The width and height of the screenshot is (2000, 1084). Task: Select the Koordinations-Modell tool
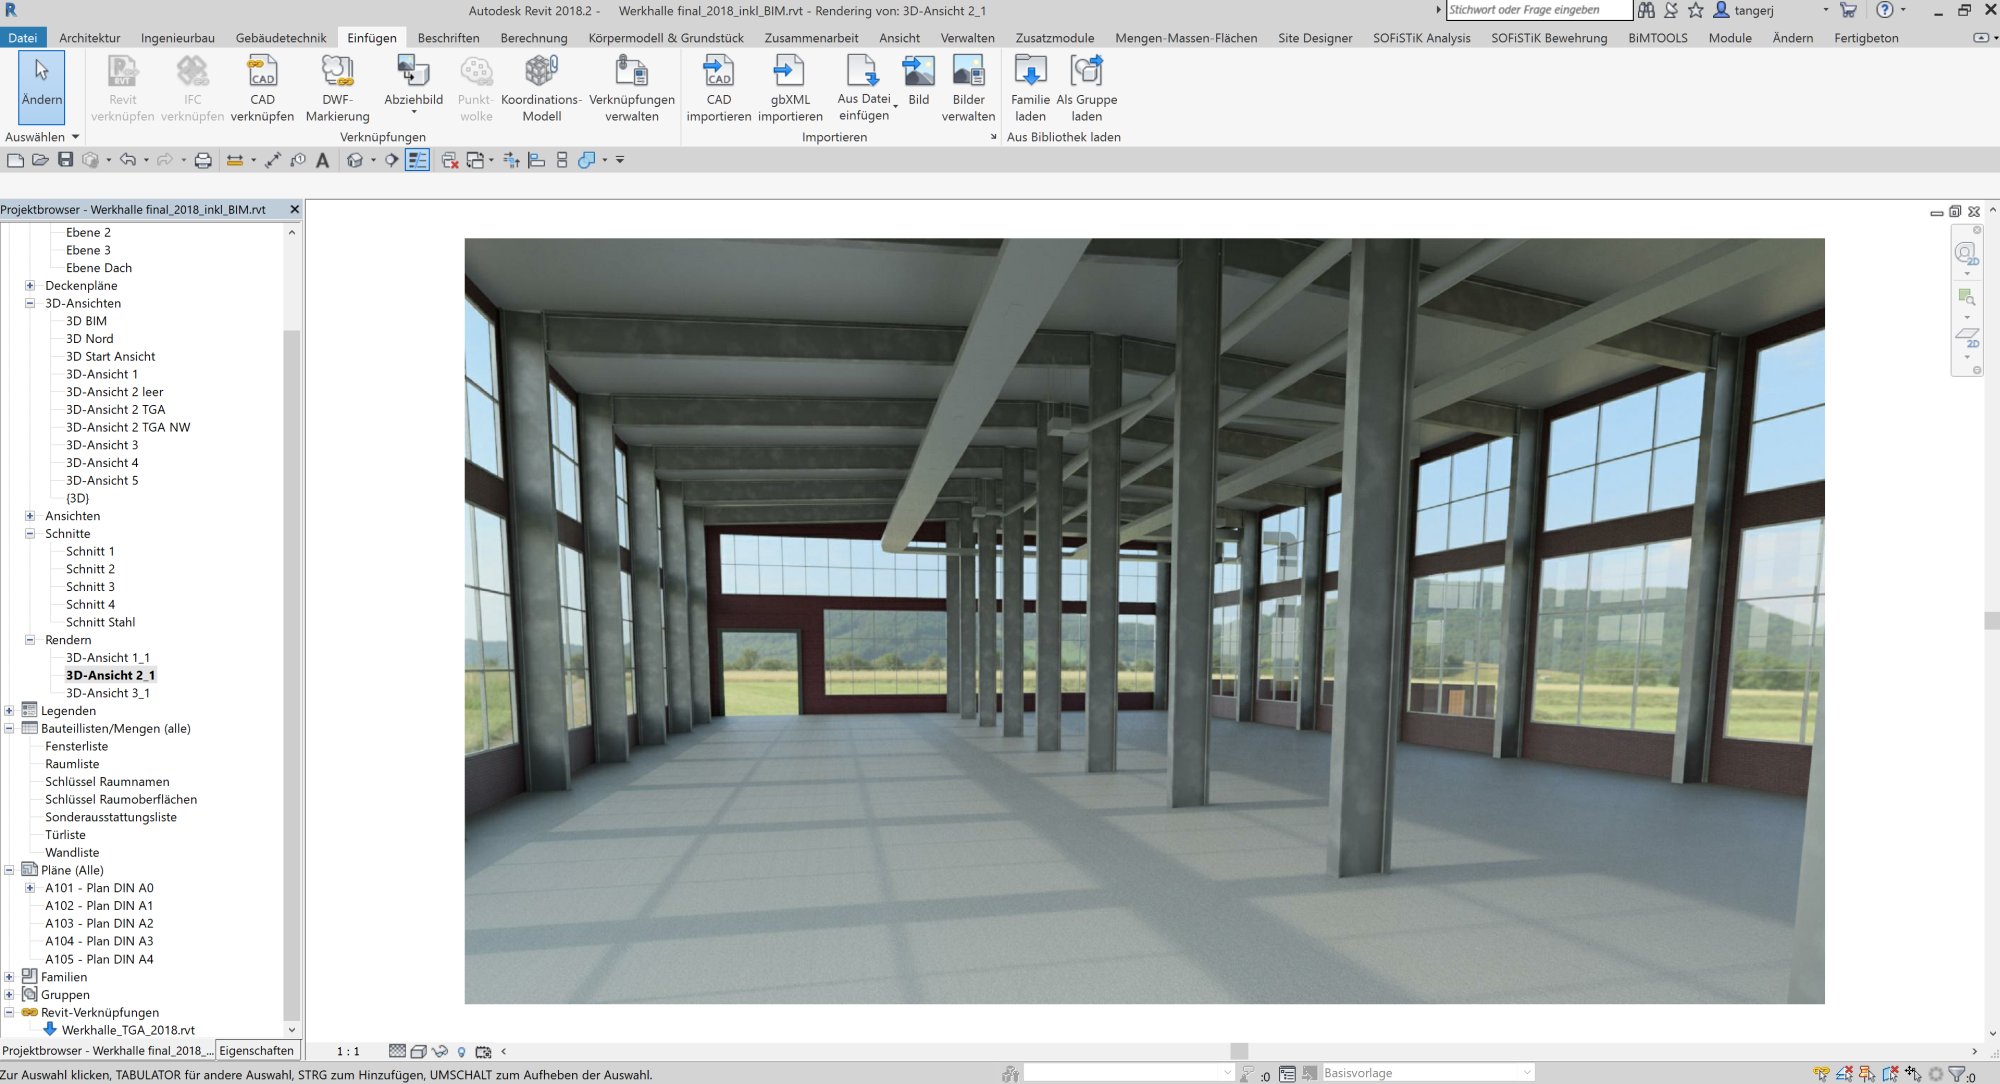[540, 87]
